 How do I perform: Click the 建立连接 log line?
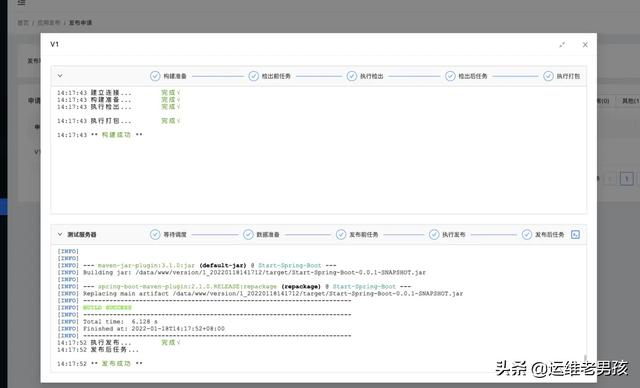[x=118, y=93]
